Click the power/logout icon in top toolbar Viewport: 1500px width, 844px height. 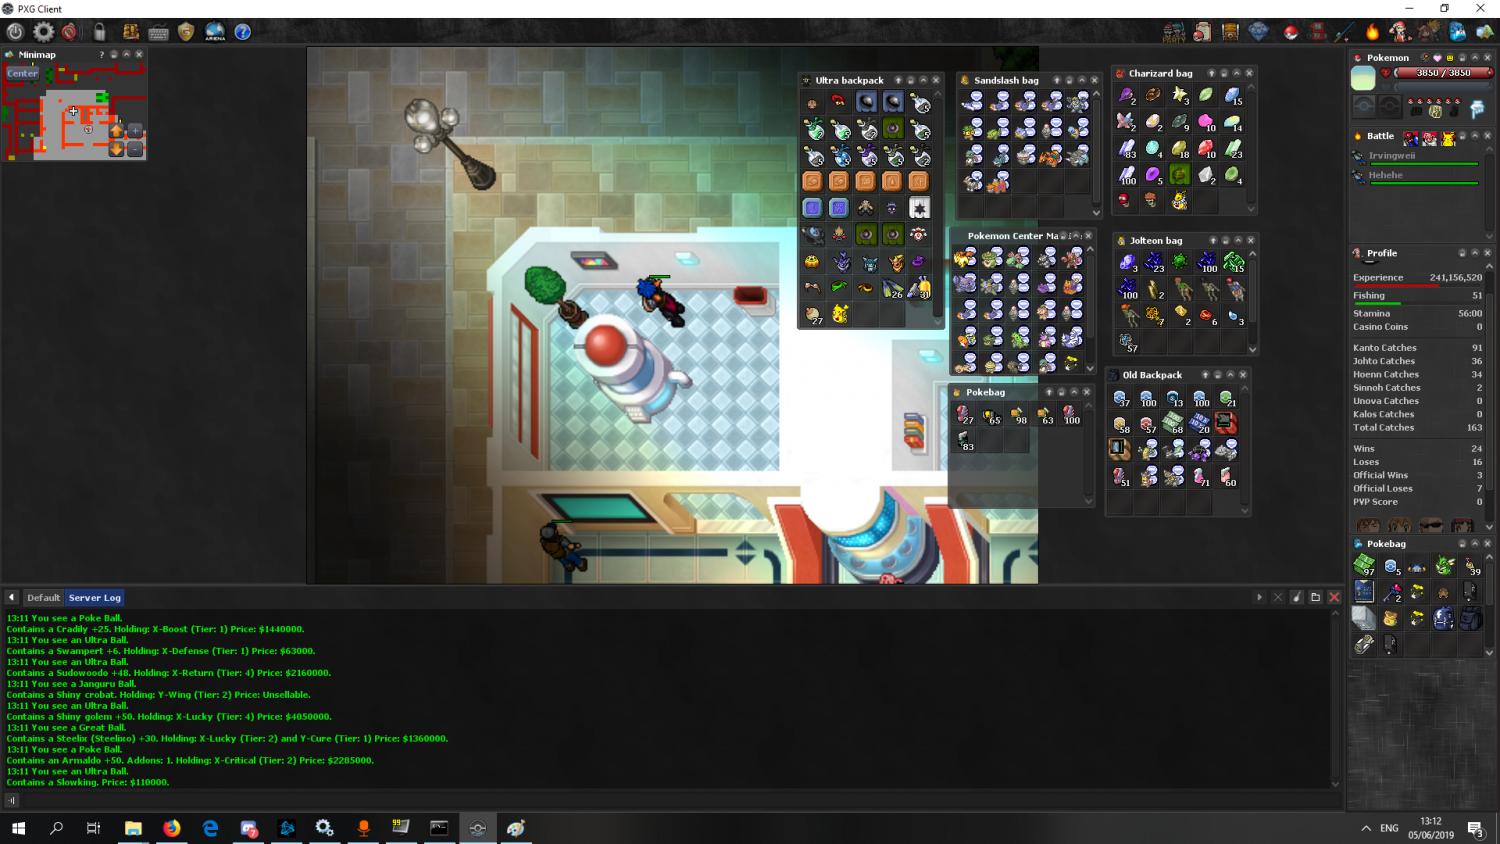(15, 32)
